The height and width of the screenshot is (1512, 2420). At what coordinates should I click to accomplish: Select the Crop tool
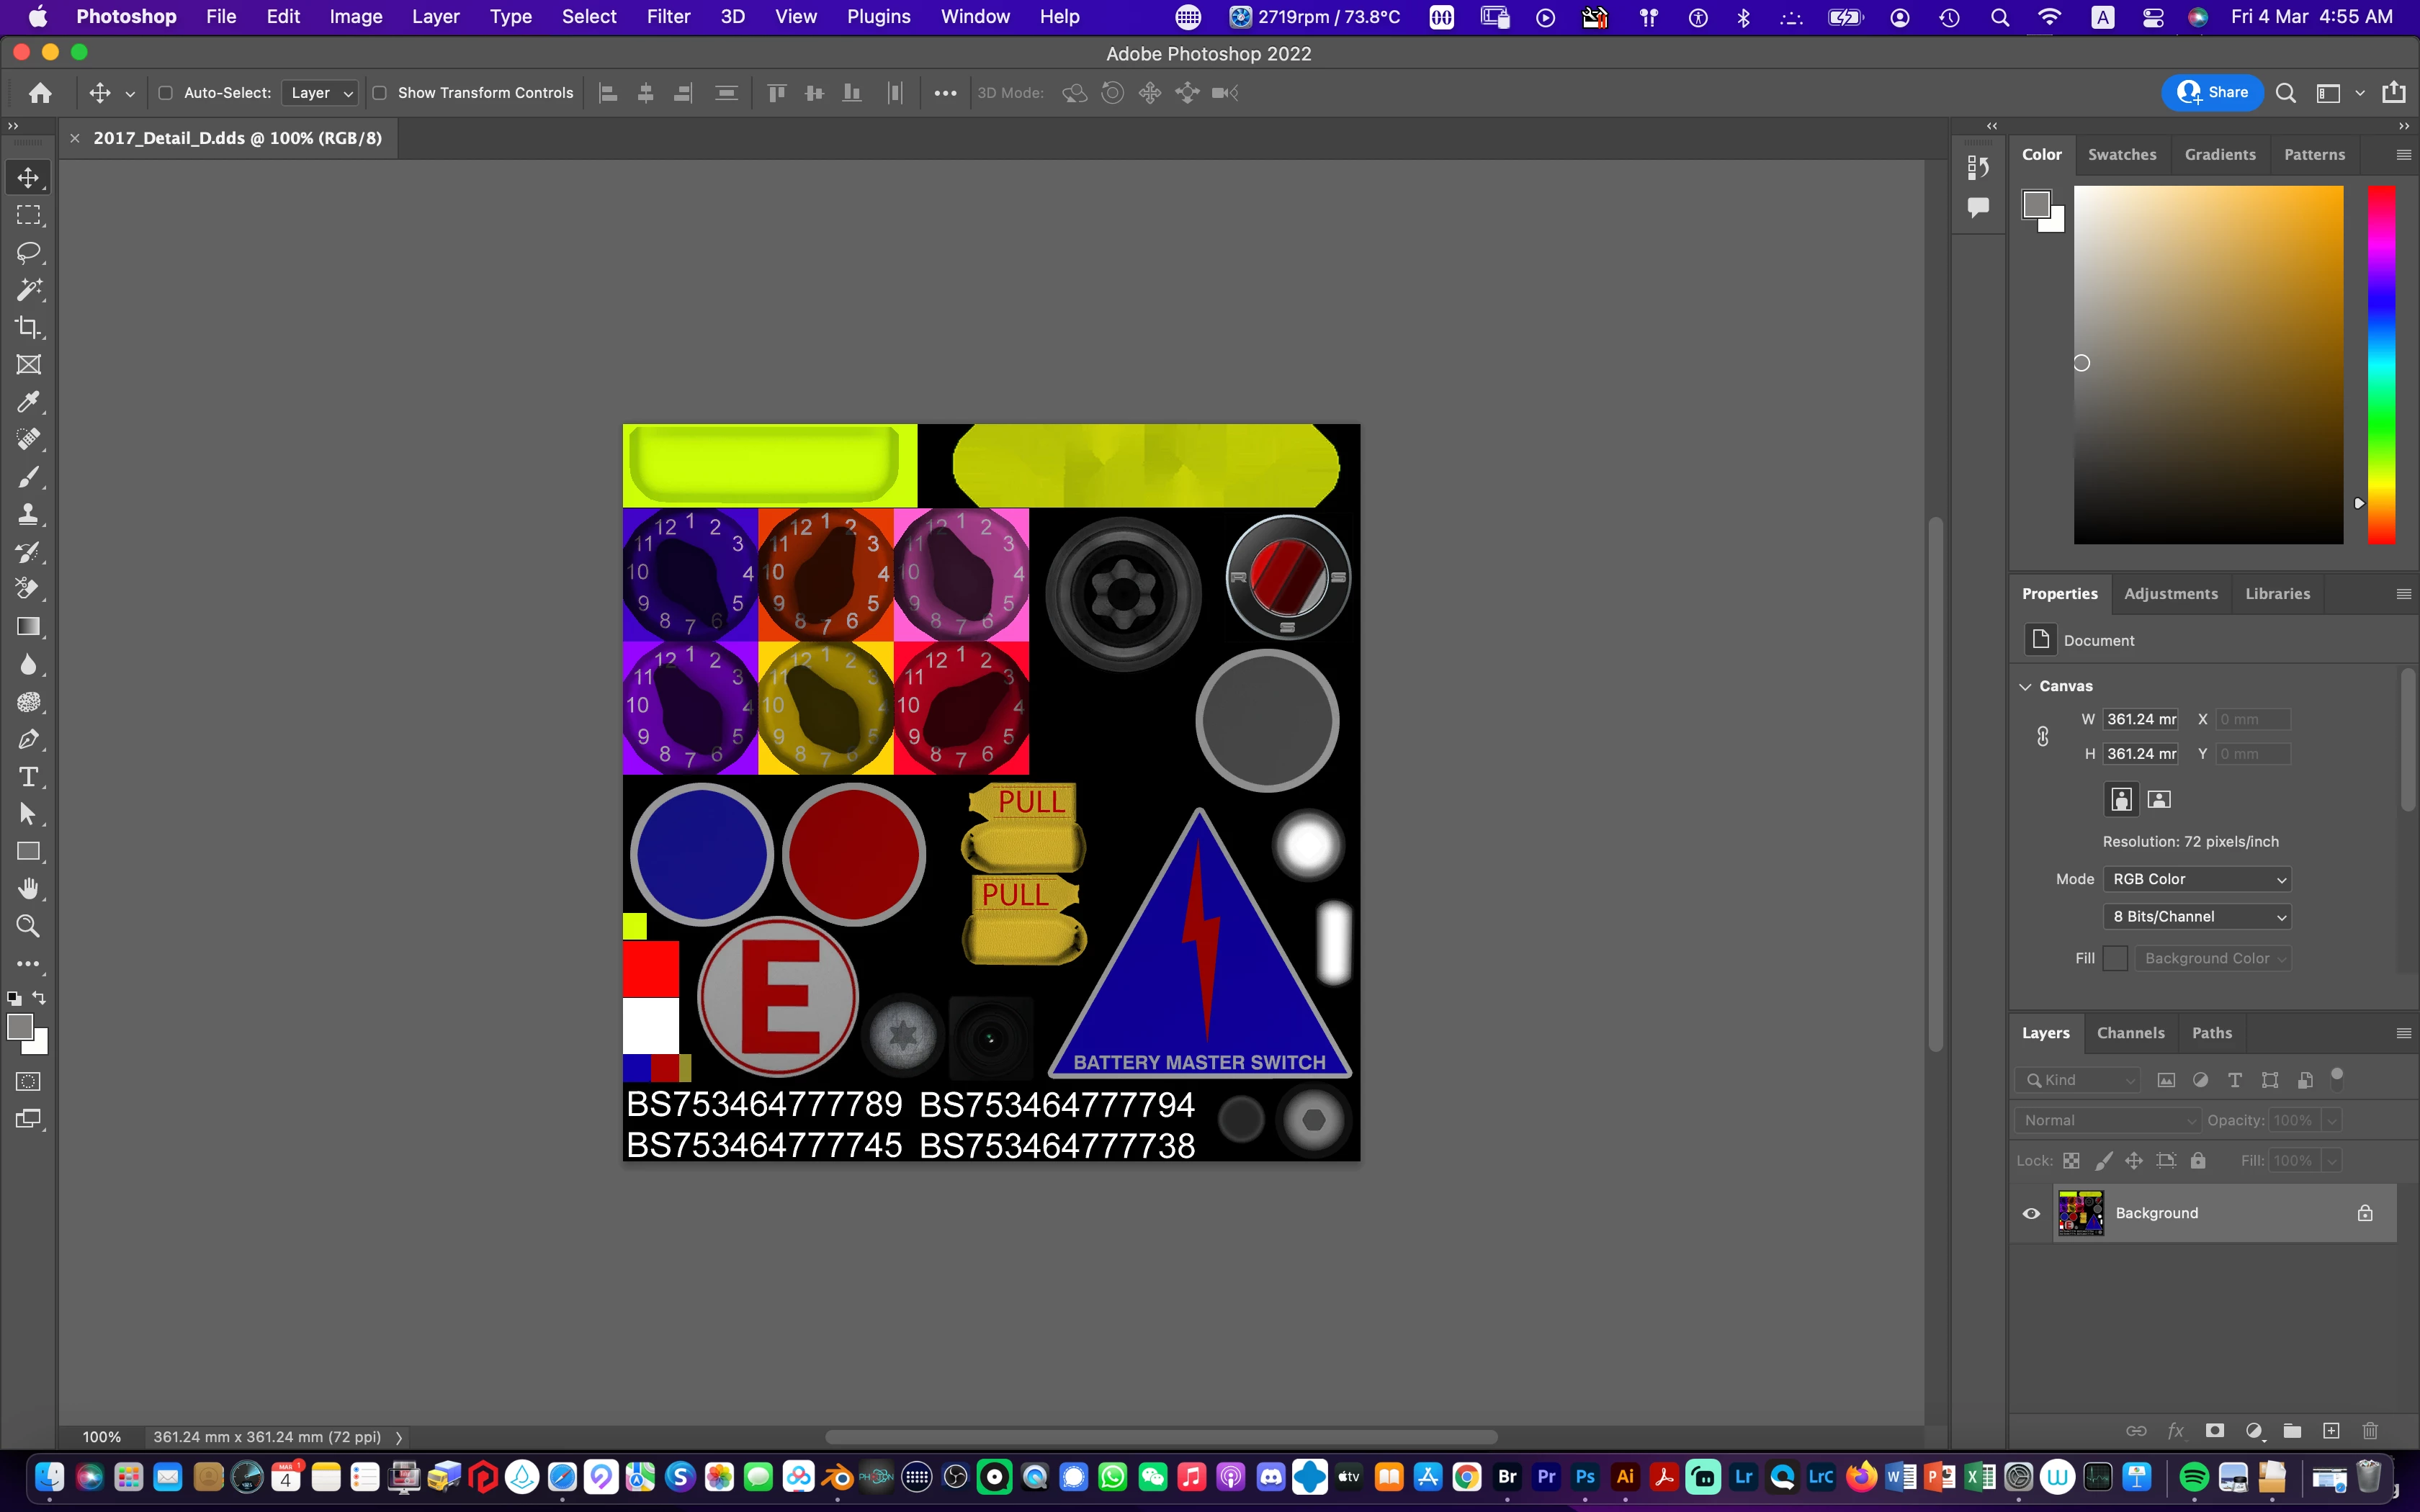click(x=28, y=327)
